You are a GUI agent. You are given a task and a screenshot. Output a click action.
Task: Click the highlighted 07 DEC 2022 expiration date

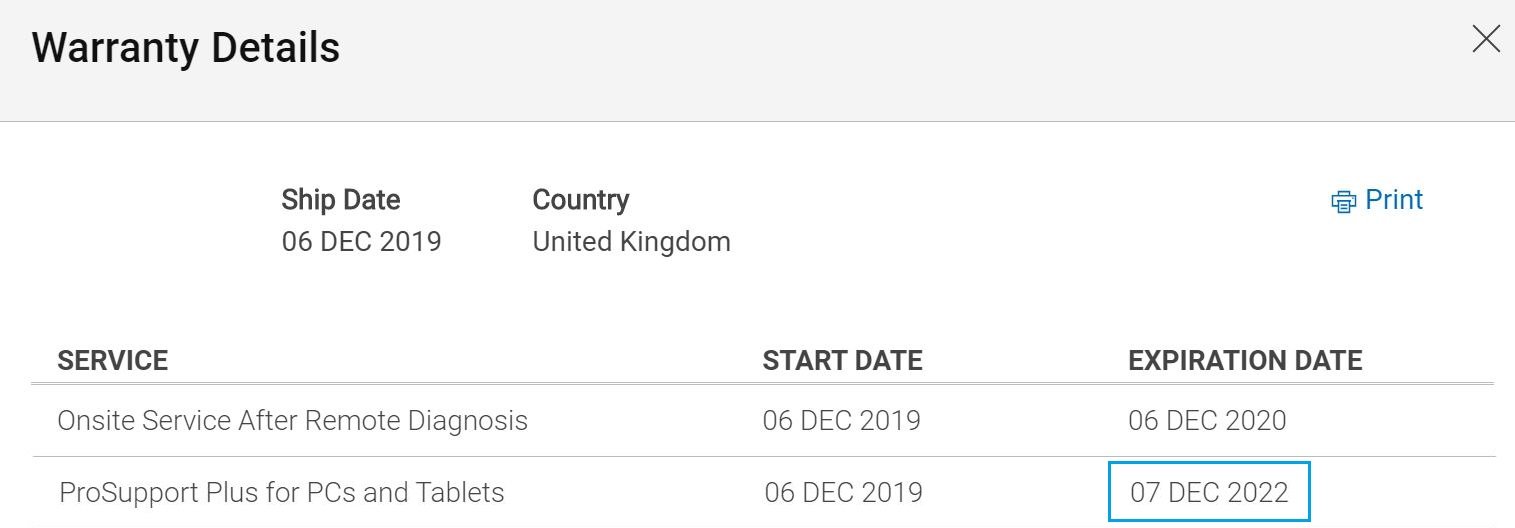pos(1209,492)
